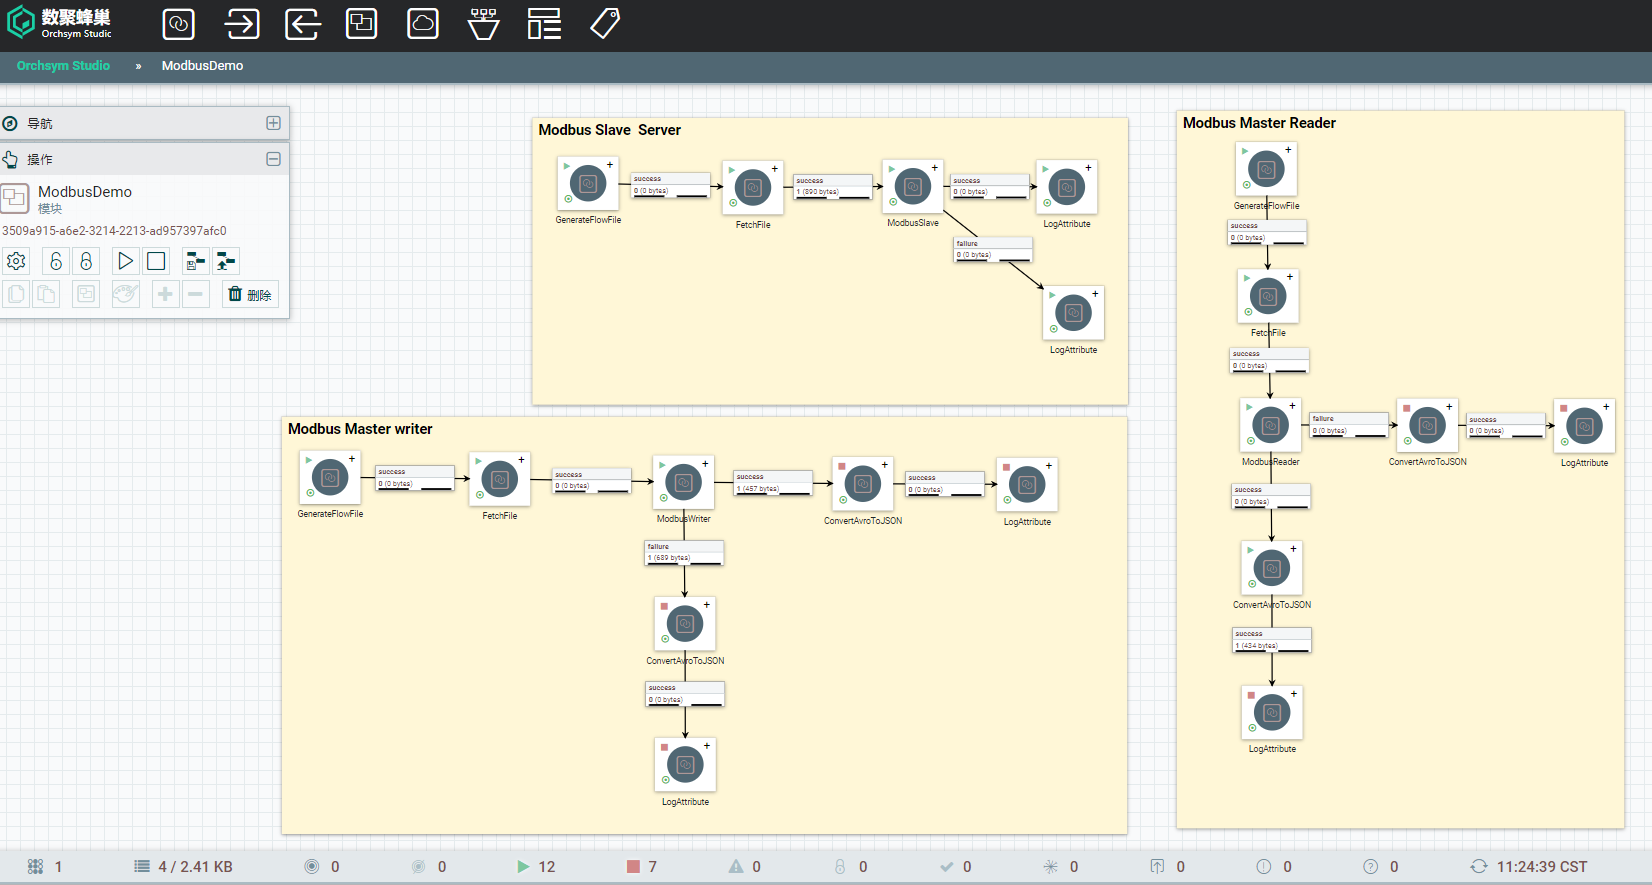Click the upload template icon

click(226, 262)
